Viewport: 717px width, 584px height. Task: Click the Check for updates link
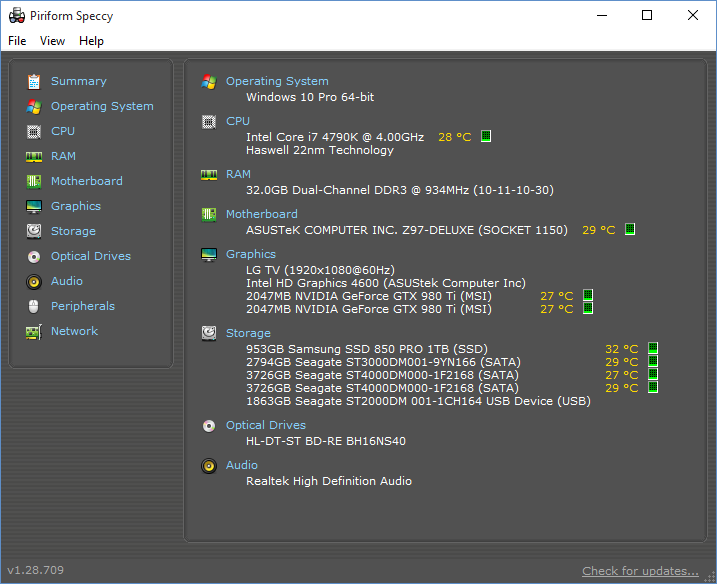coord(640,571)
